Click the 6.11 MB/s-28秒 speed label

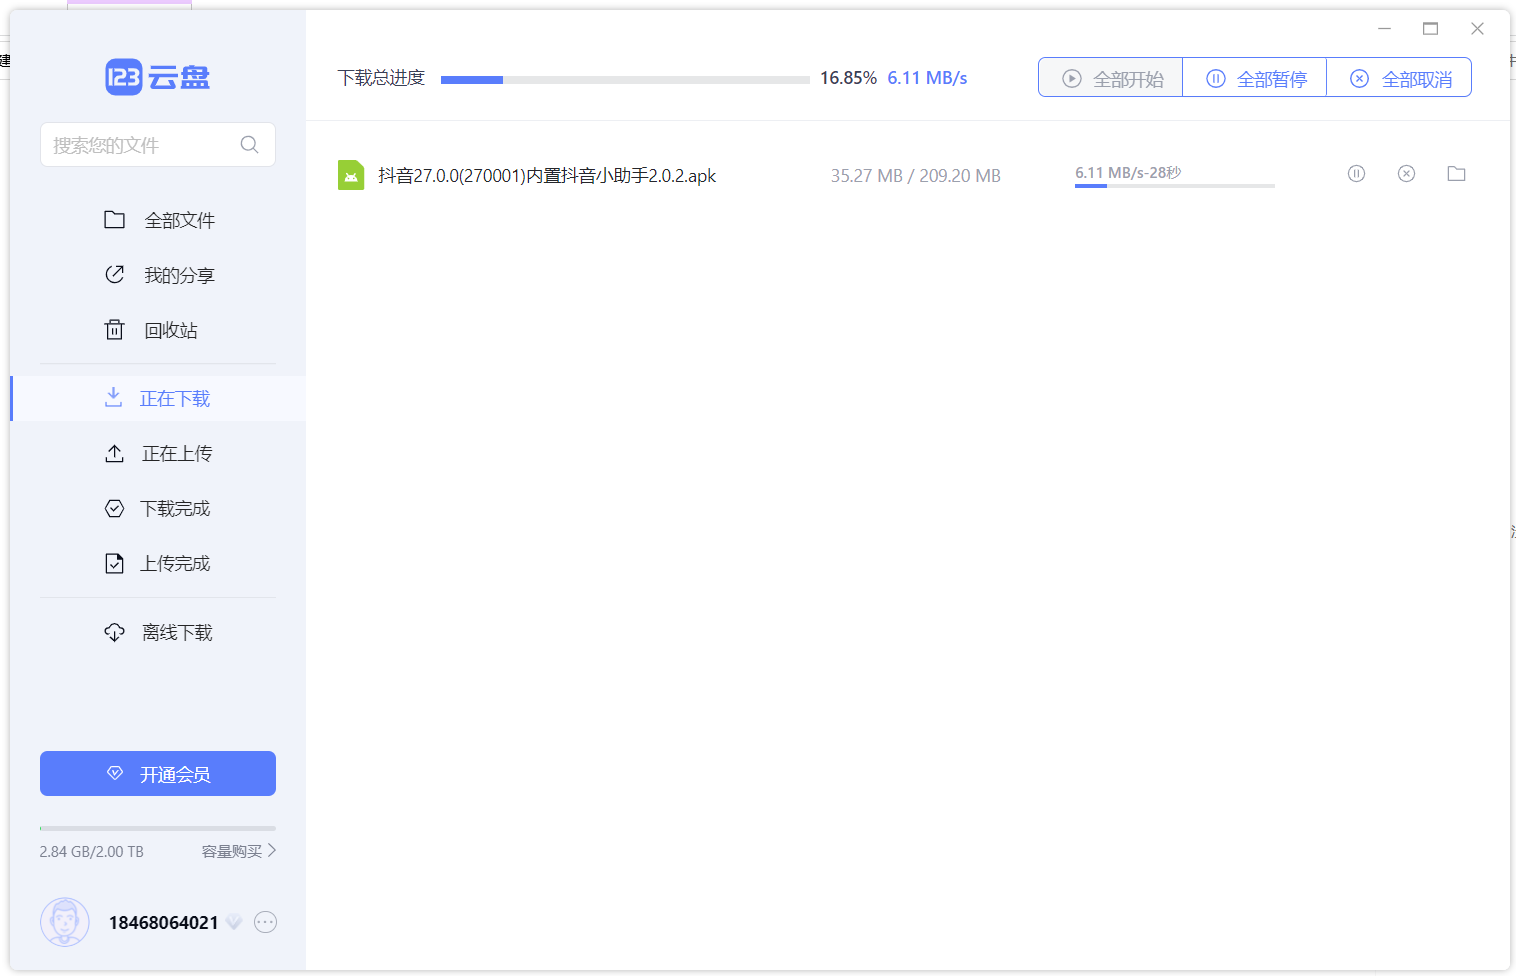[x=1128, y=172]
